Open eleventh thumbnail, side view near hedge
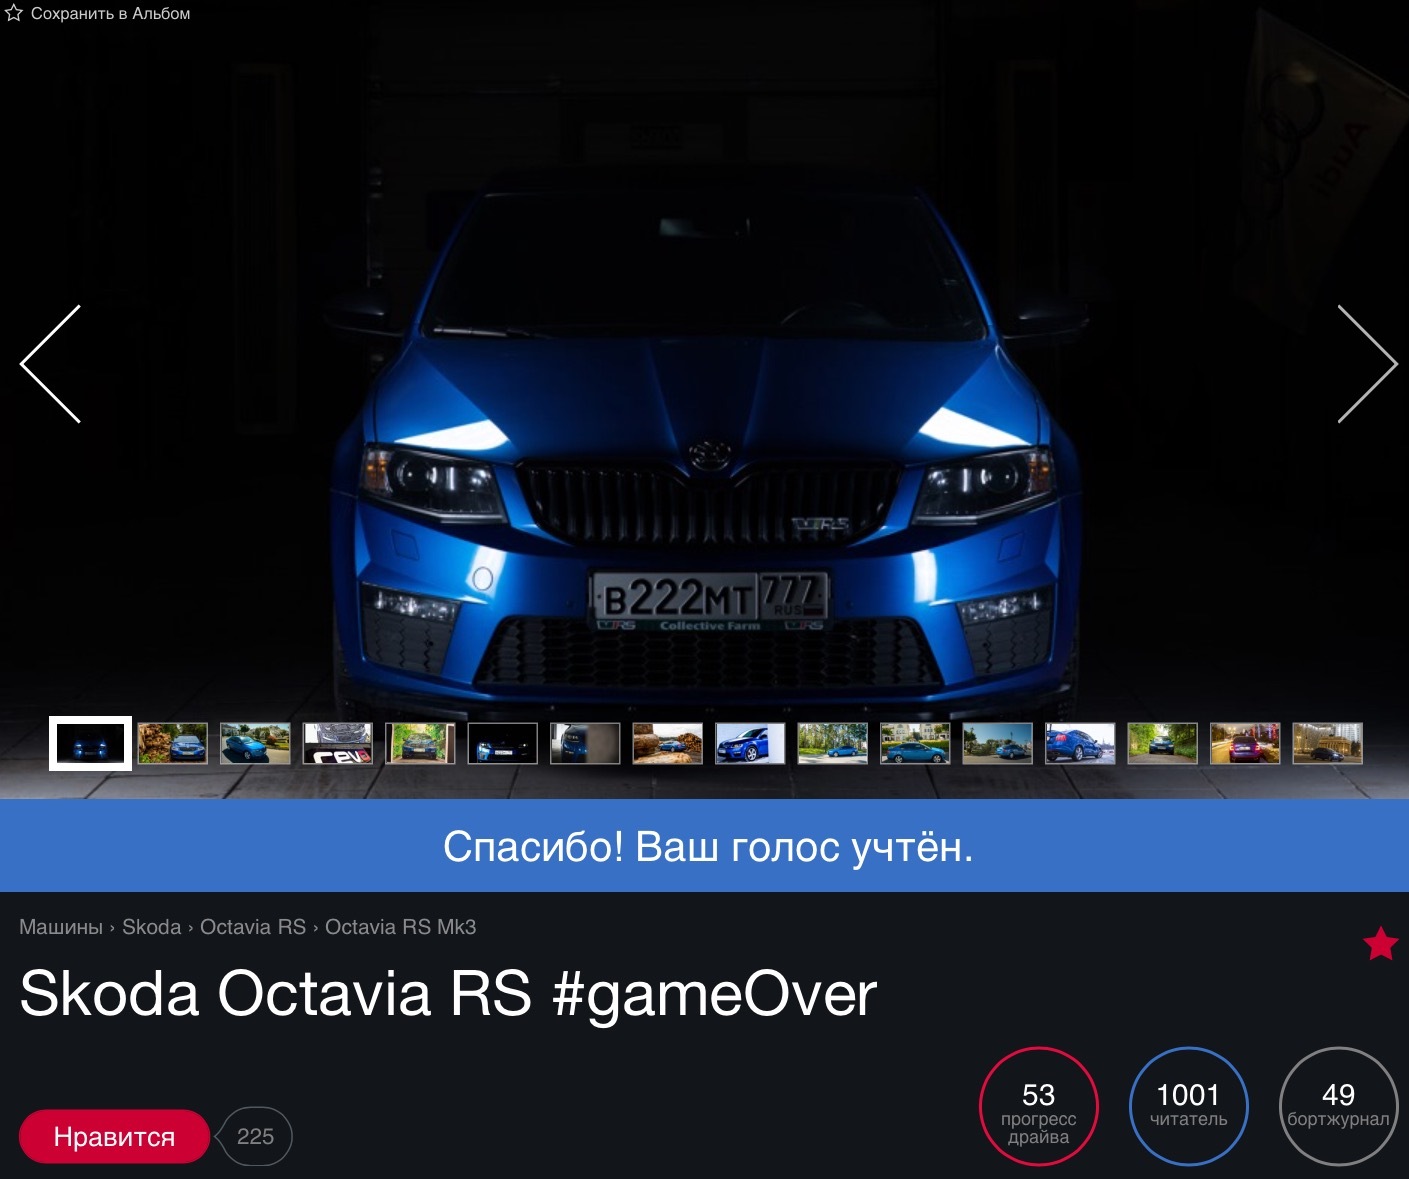This screenshot has width=1409, height=1179. tap(915, 743)
